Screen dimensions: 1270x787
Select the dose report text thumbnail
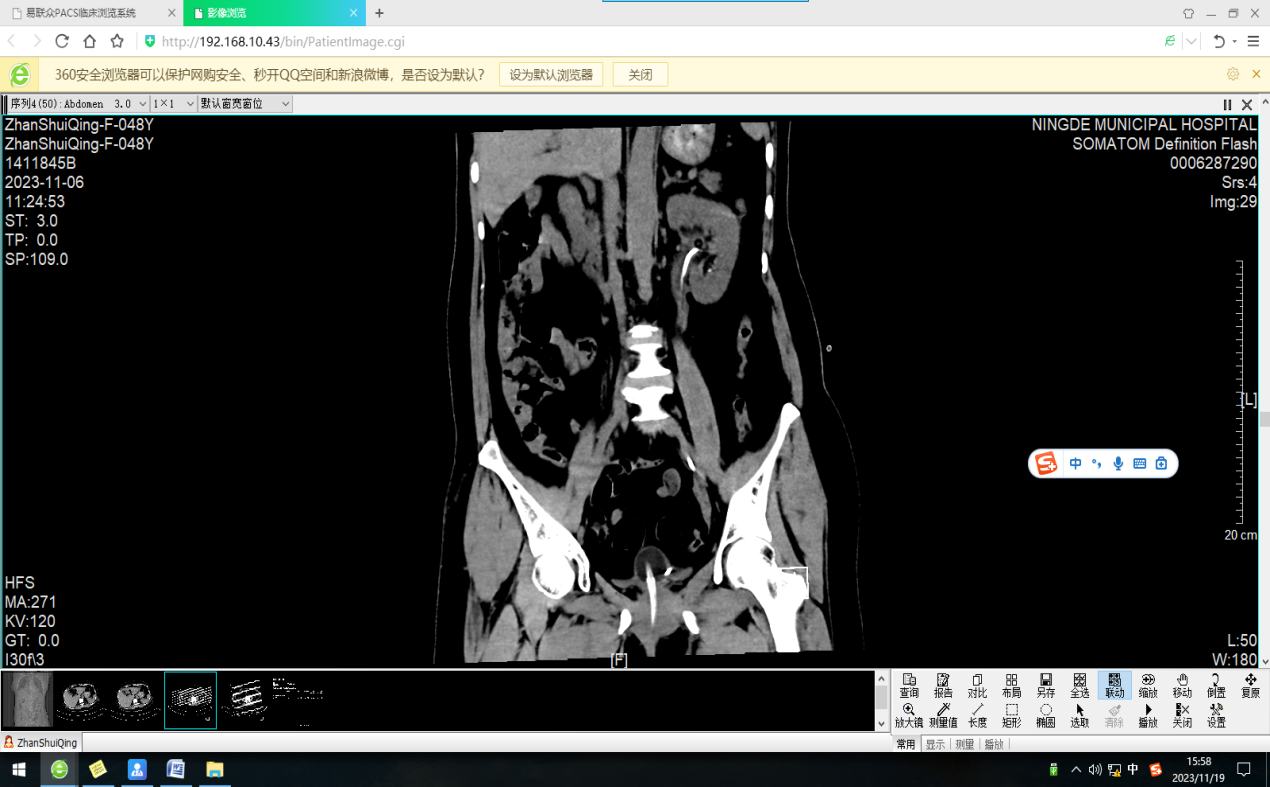[298, 700]
